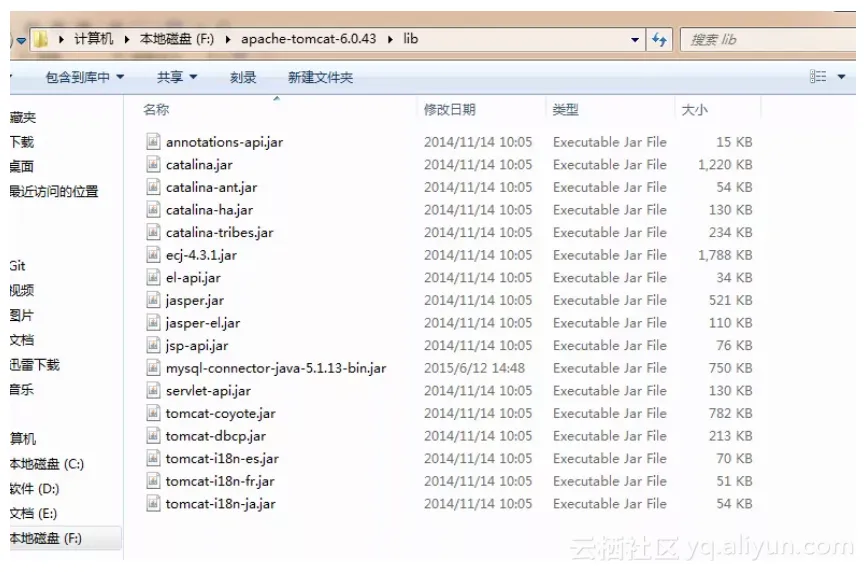Click the 1,788 KB size cell

[x=725, y=255]
